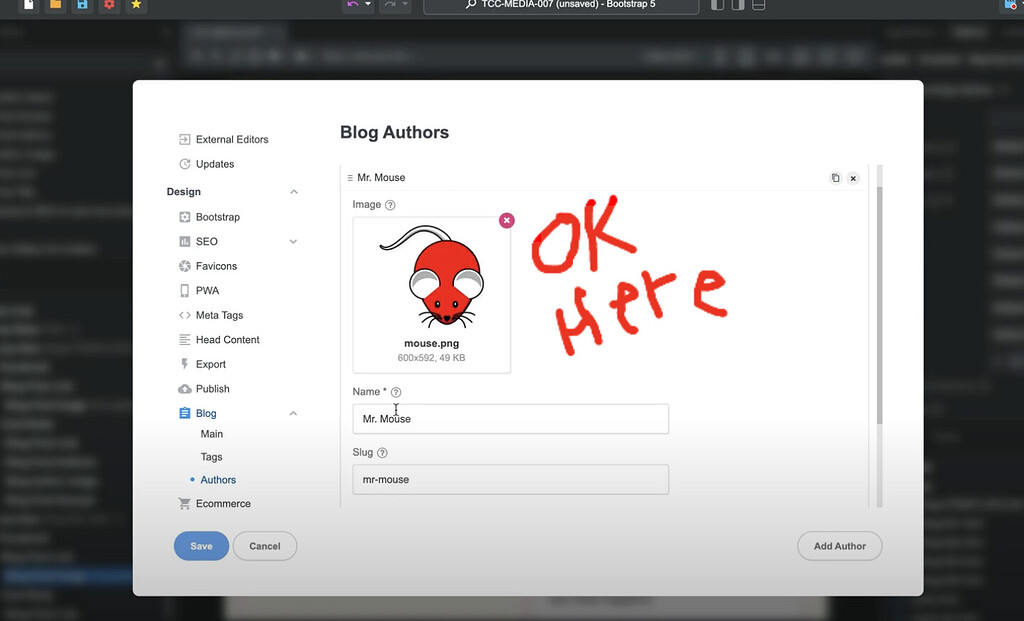Open the app settings gear in toolbar

click(109, 7)
